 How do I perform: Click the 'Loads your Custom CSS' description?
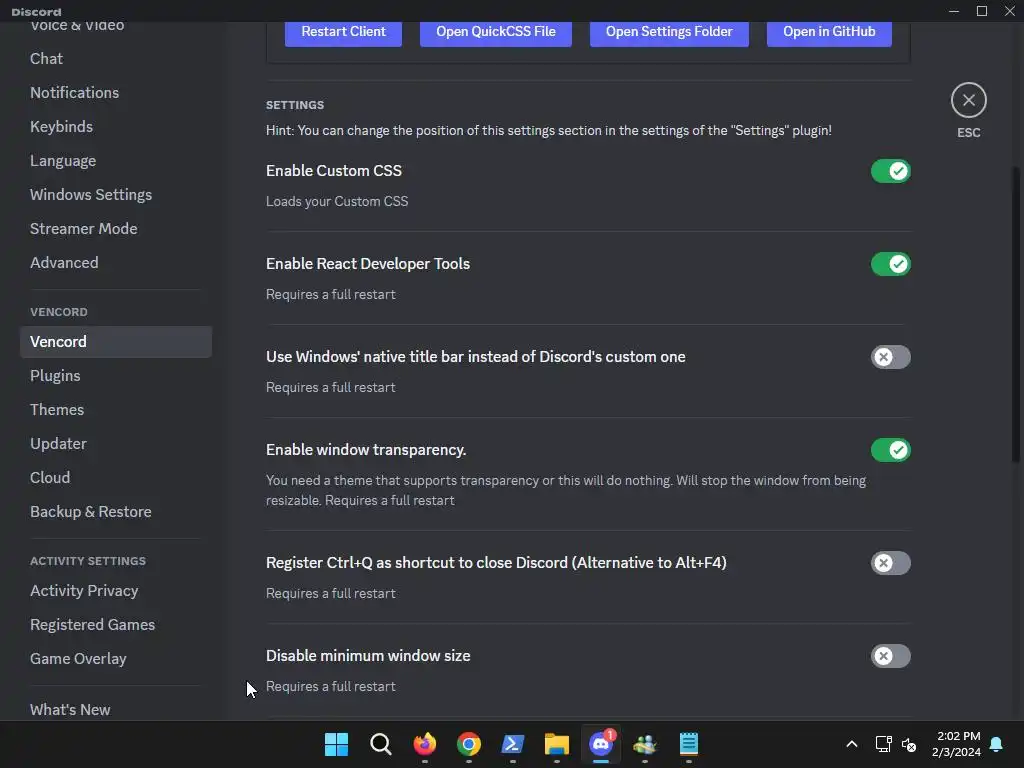[x=337, y=202]
